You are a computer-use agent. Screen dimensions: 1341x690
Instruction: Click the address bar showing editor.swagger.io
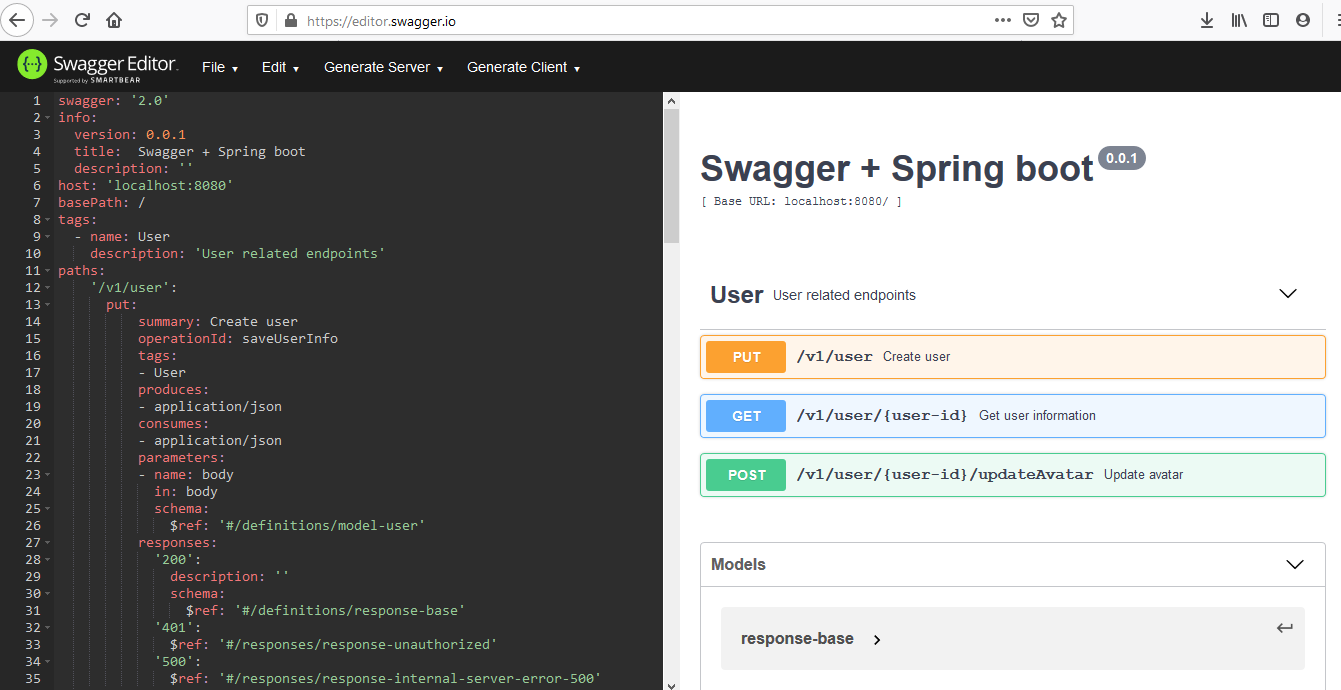(x=640, y=20)
